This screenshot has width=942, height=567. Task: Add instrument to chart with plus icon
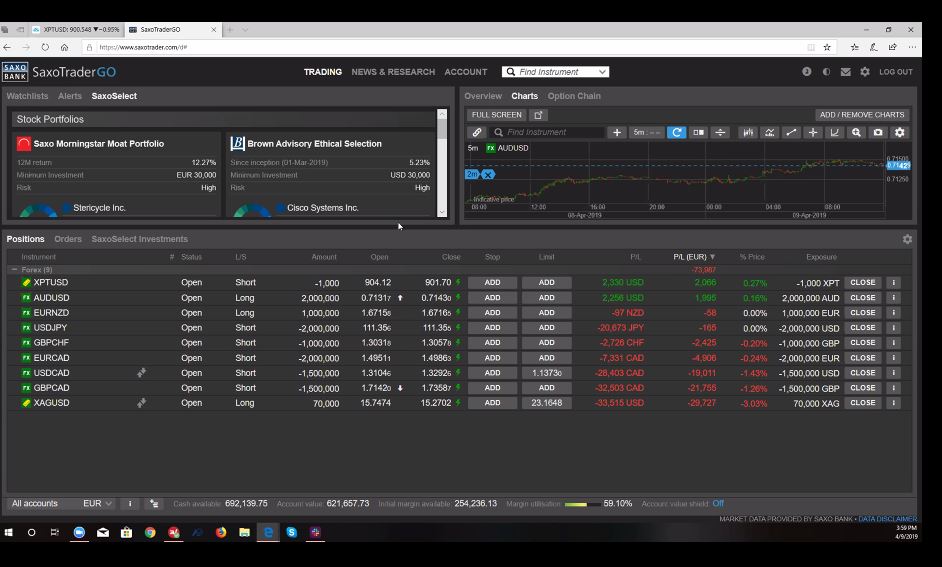616,132
